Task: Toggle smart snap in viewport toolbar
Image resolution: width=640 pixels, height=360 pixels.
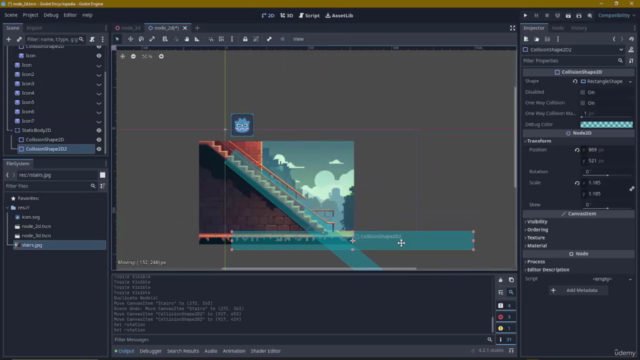Action: [x=211, y=39]
